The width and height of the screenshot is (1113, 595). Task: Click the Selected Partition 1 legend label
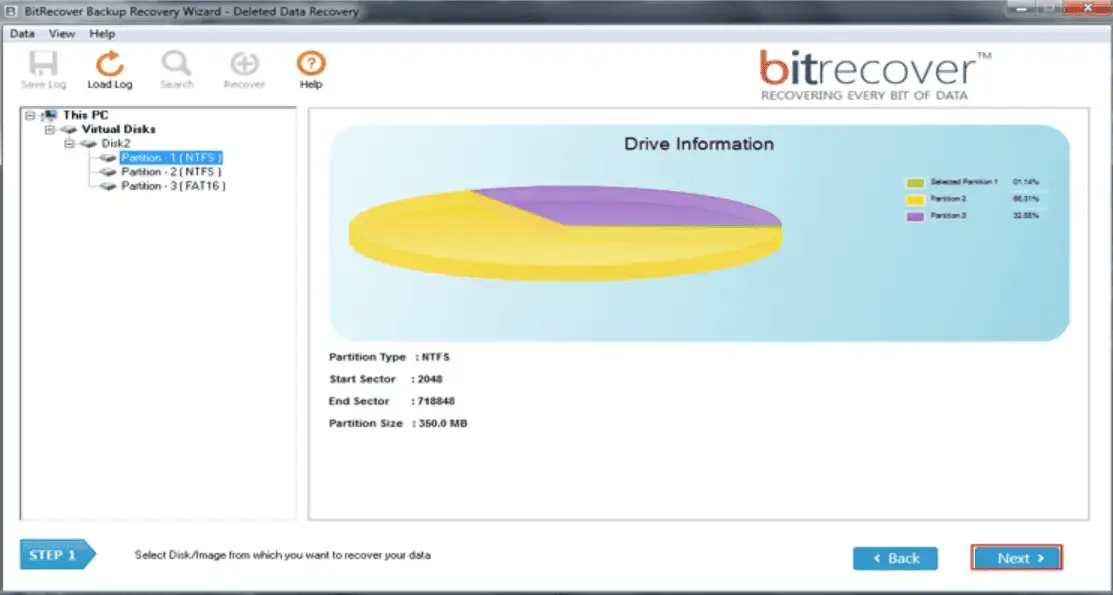coord(964,182)
